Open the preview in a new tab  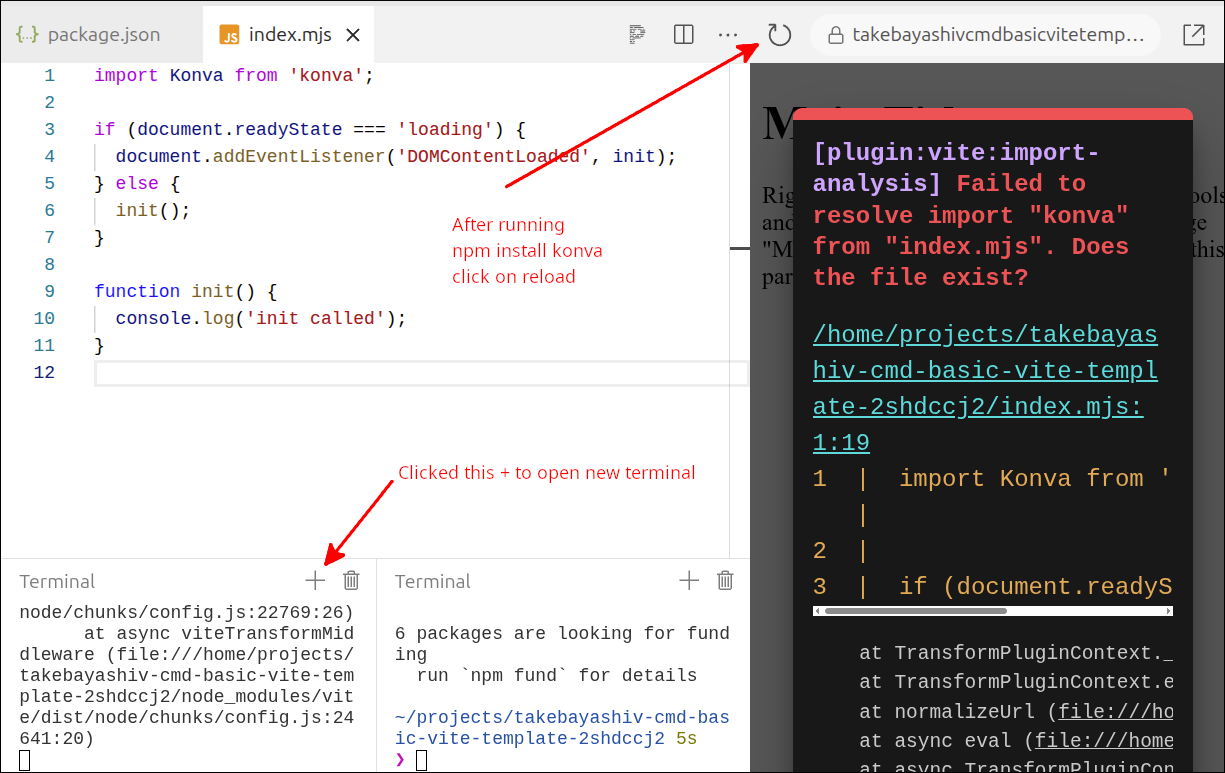pos(1193,35)
